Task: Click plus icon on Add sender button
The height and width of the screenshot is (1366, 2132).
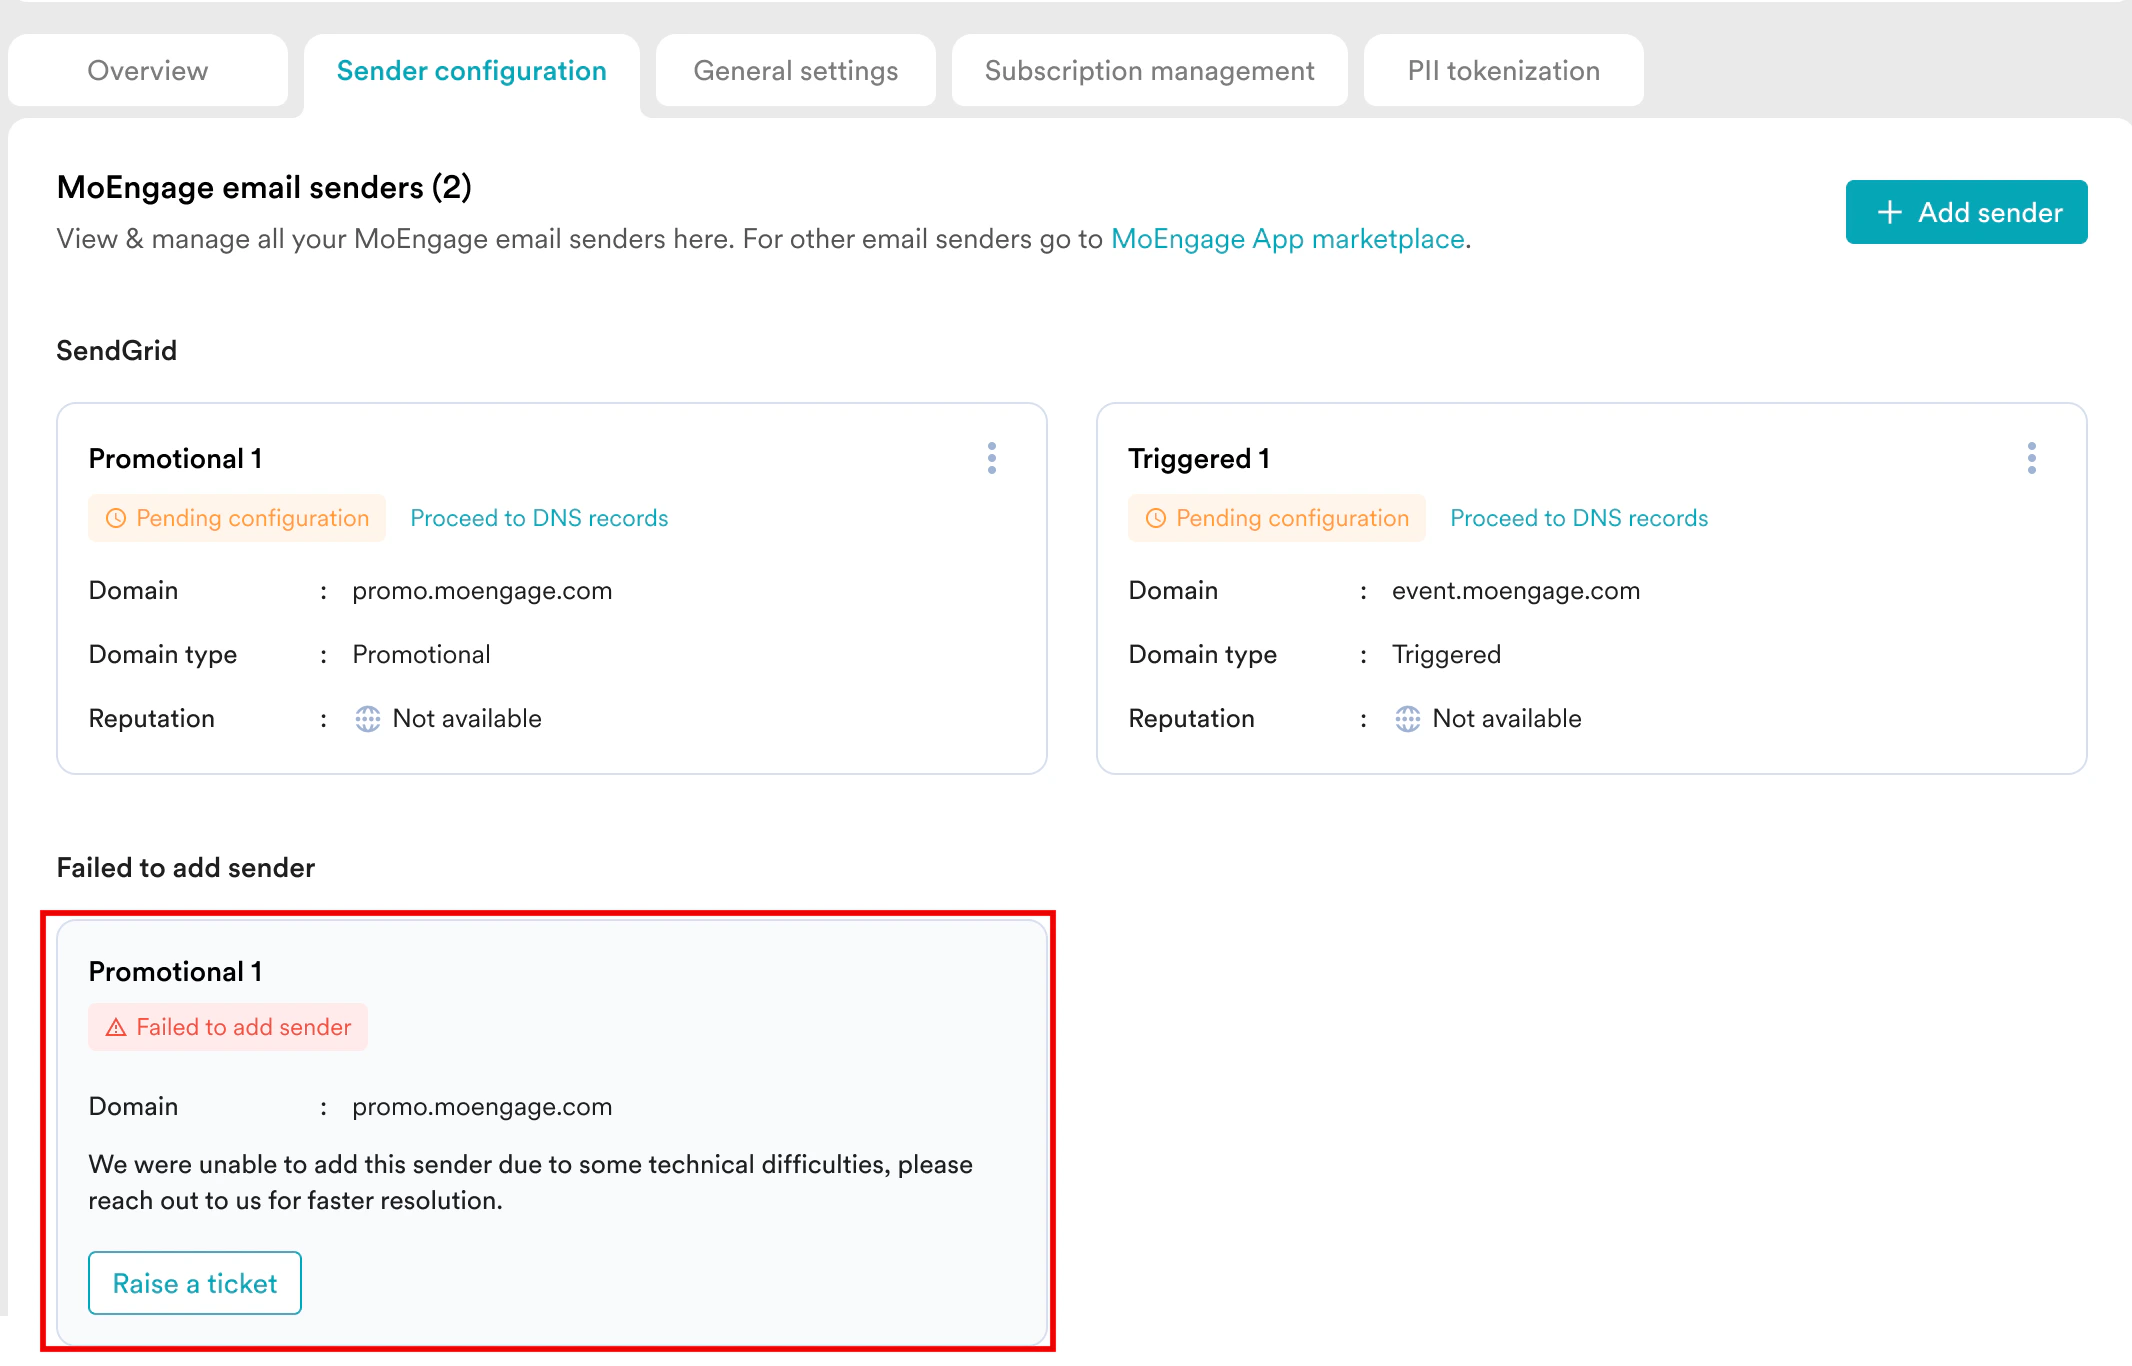Action: (x=1889, y=212)
